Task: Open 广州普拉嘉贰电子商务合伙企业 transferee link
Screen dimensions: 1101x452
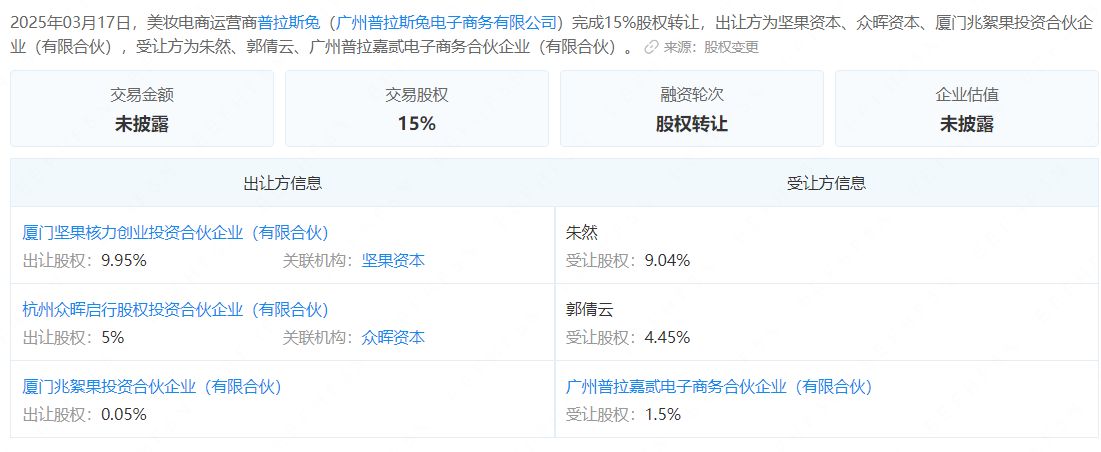Action: pos(719,386)
